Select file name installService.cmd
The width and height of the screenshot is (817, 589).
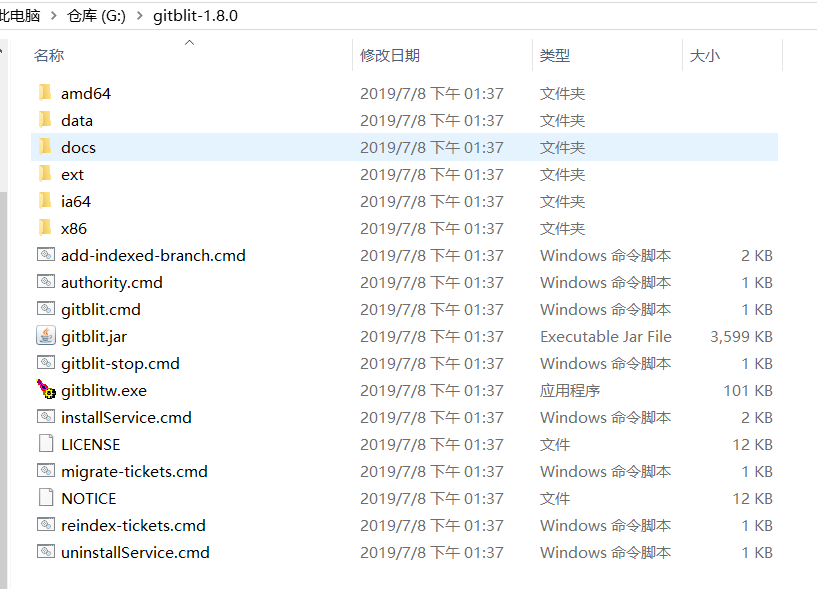(x=126, y=418)
